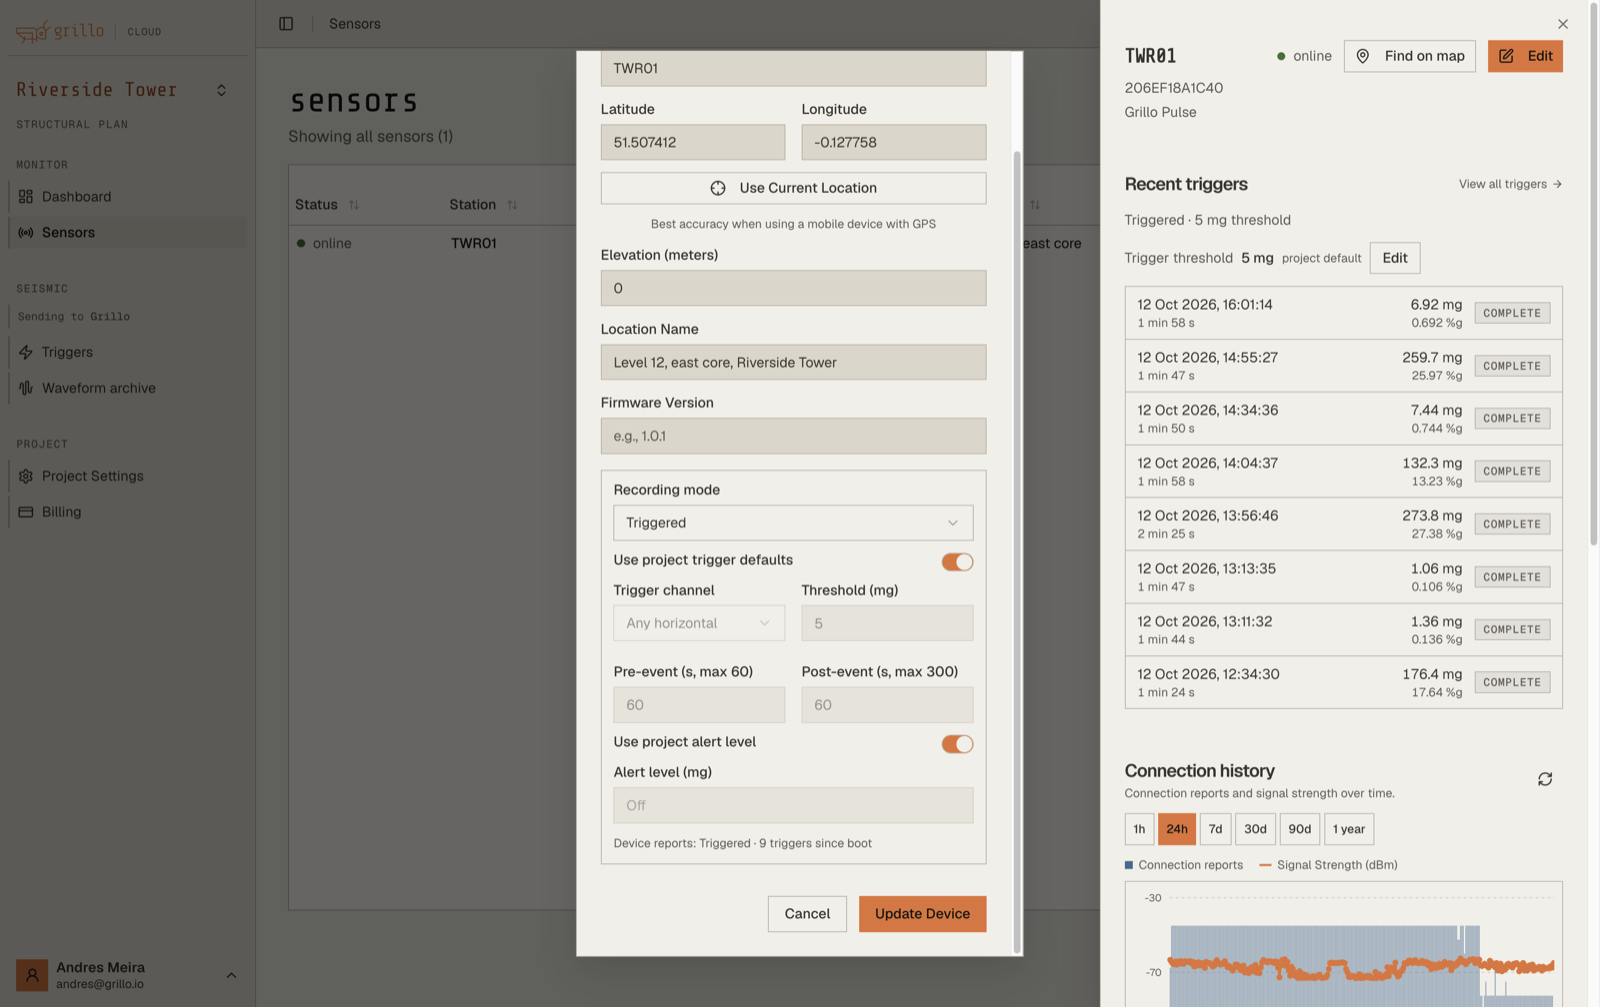Refresh the Connection history chart
The width and height of the screenshot is (1600, 1007).
click(x=1545, y=779)
